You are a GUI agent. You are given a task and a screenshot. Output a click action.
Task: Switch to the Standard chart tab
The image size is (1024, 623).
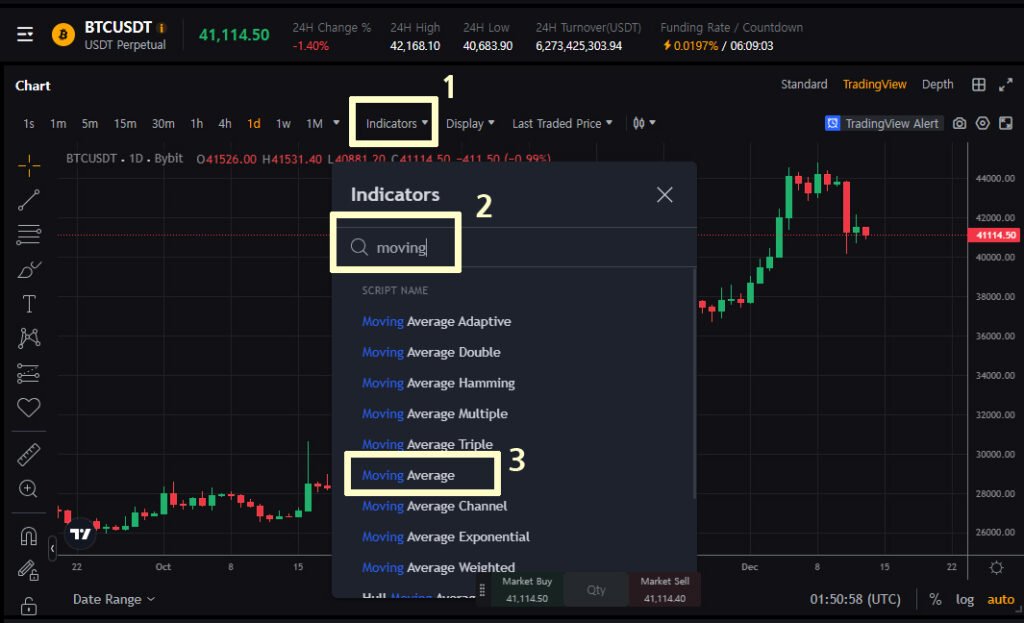point(804,84)
